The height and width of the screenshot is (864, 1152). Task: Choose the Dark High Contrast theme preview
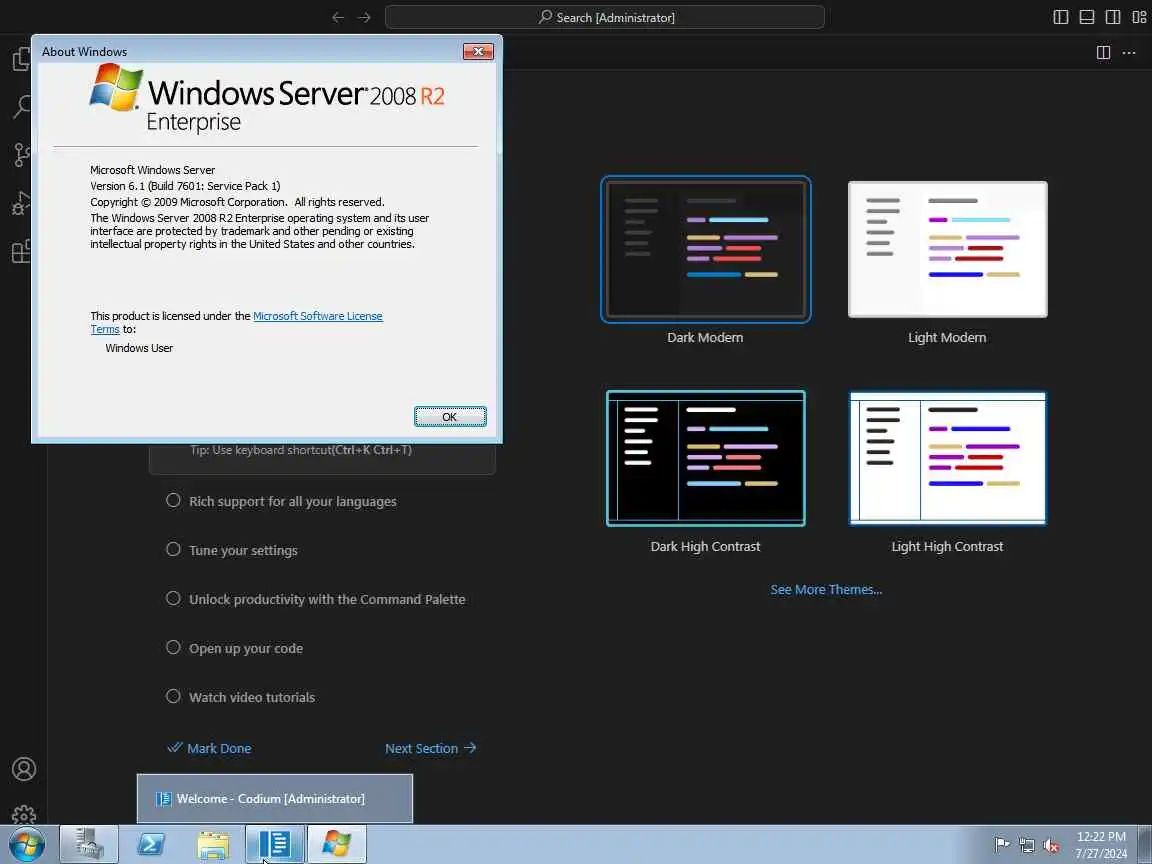[x=705, y=458]
